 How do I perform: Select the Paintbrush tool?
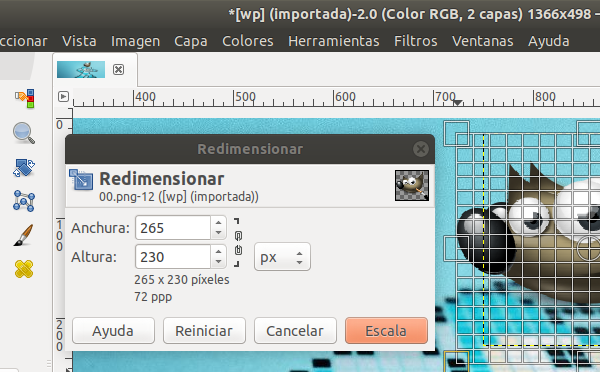tap(23, 235)
